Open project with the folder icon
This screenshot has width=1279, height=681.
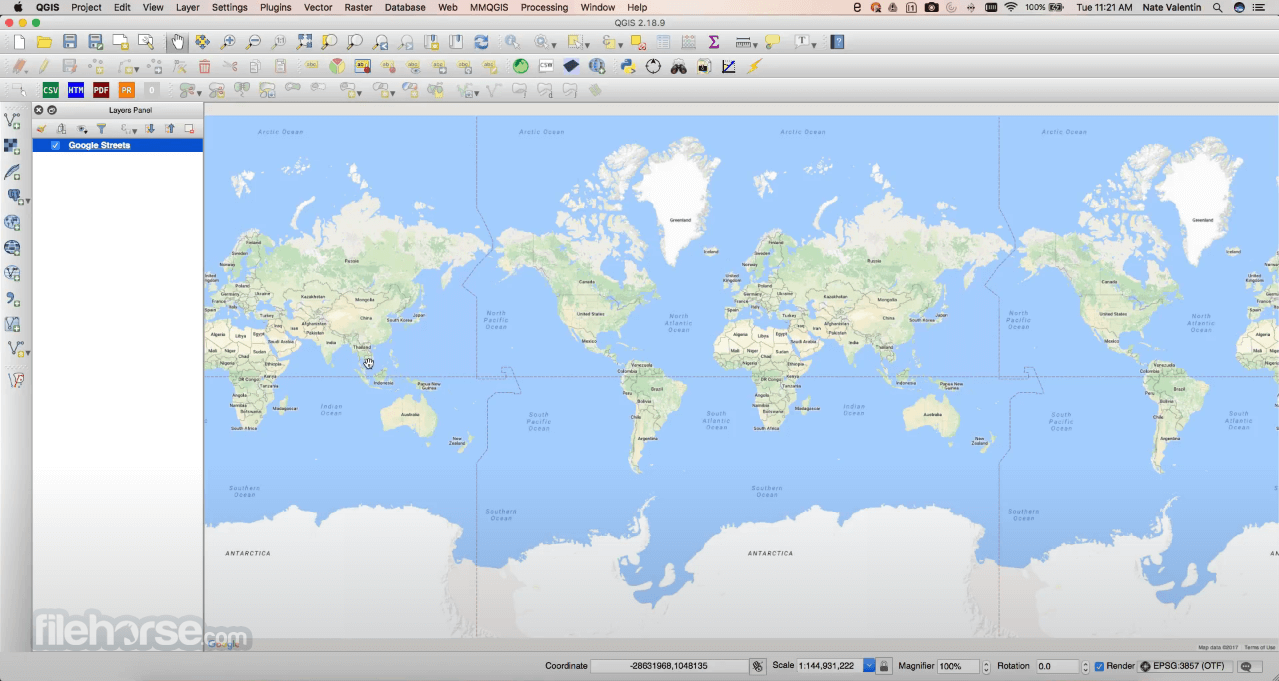click(44, 42)
